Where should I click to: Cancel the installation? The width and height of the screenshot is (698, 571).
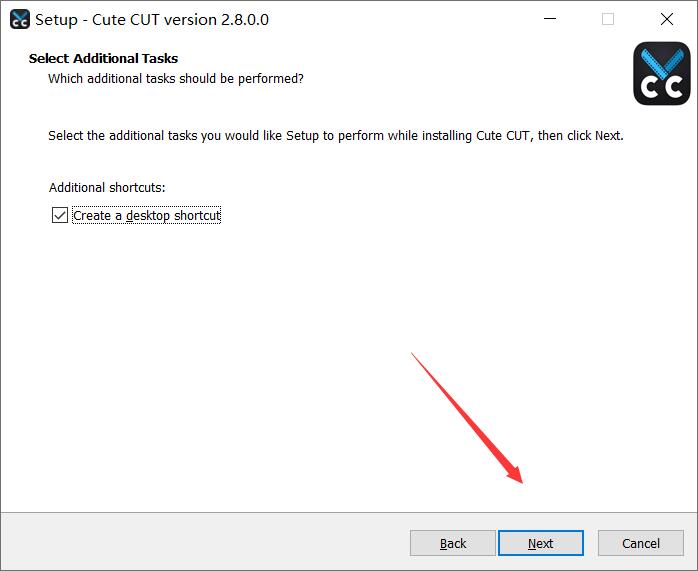(640, 543)
